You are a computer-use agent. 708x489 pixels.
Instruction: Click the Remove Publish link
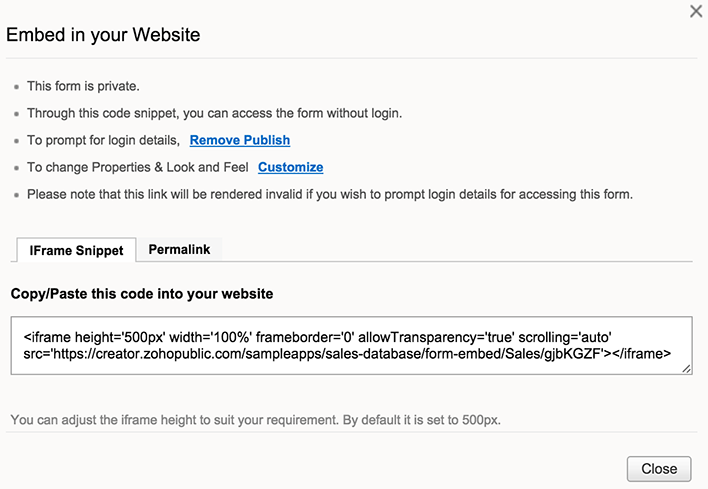pyautogui.click(x=240, y=140)
